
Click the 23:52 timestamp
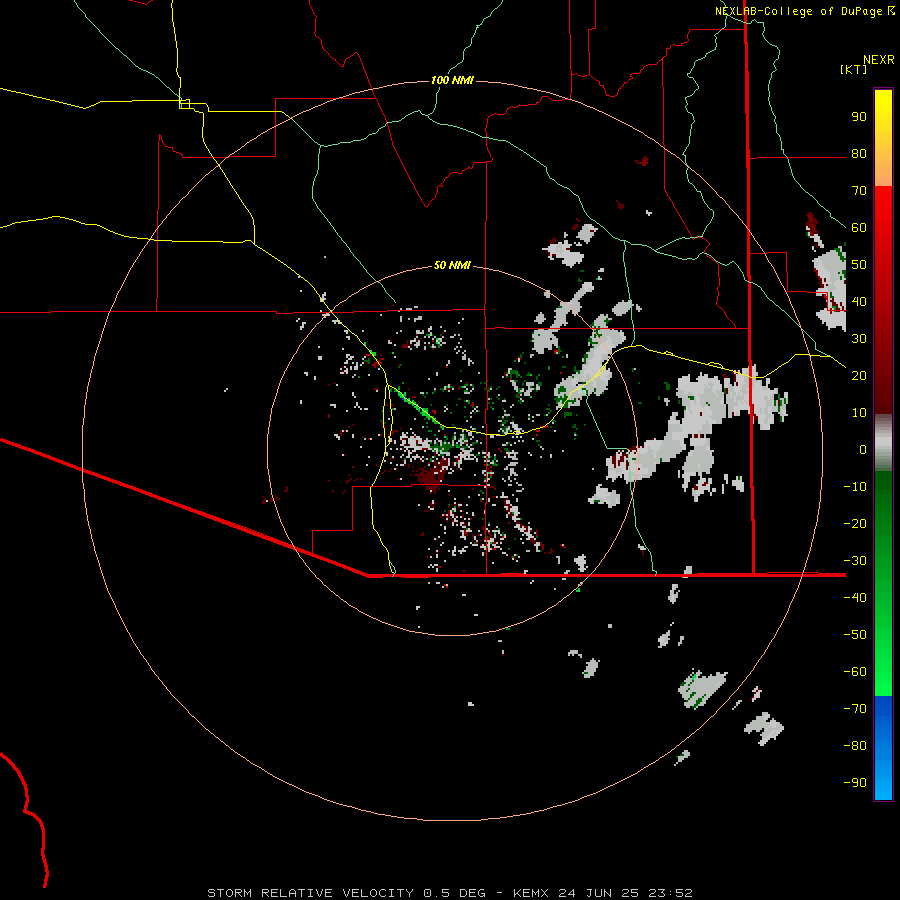[670, 893]
